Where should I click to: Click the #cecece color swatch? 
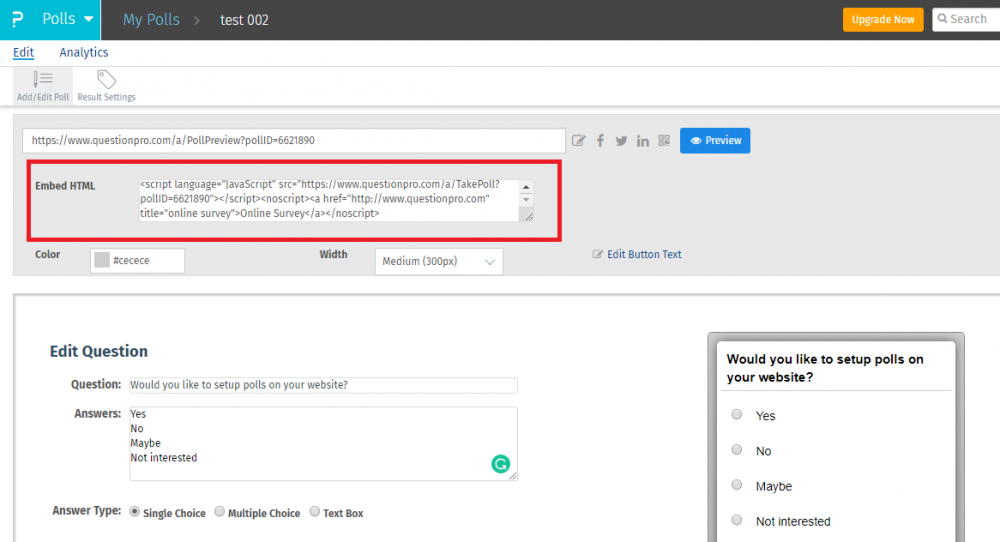tap(101, 260)
